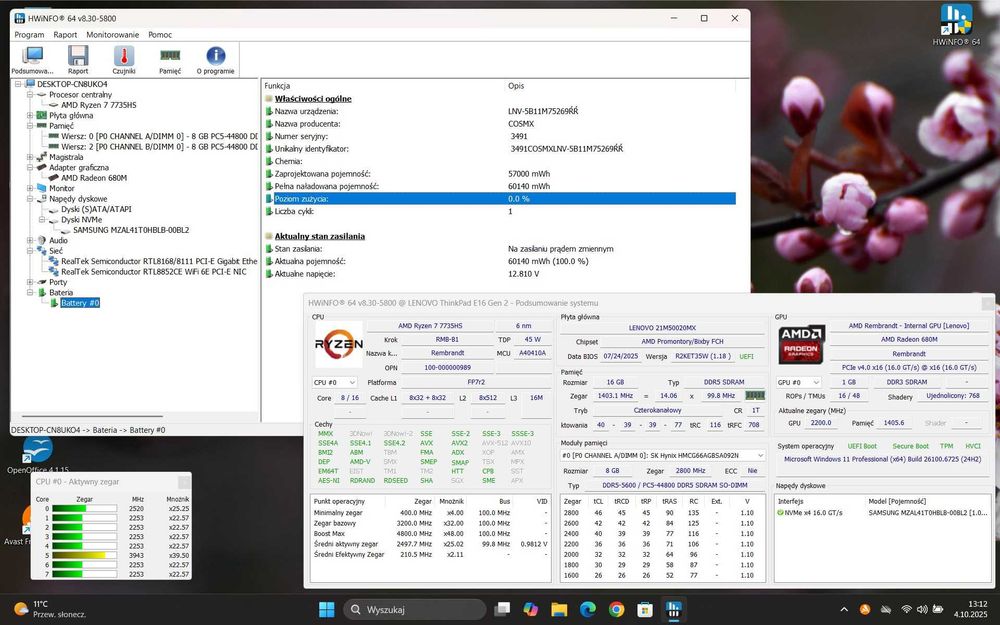
Task: Open the volume tray icon
Action: (x=922, y=610)
